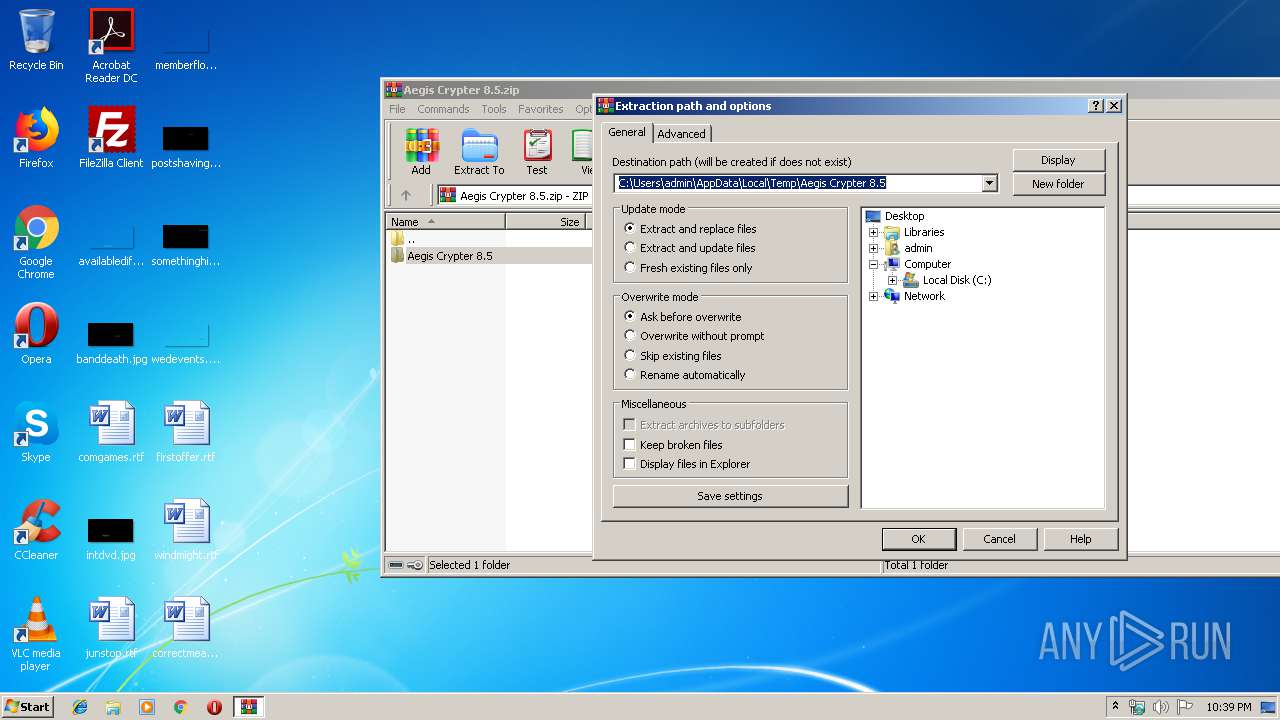
Task: Click the Size column header
Action: point(548,222)
